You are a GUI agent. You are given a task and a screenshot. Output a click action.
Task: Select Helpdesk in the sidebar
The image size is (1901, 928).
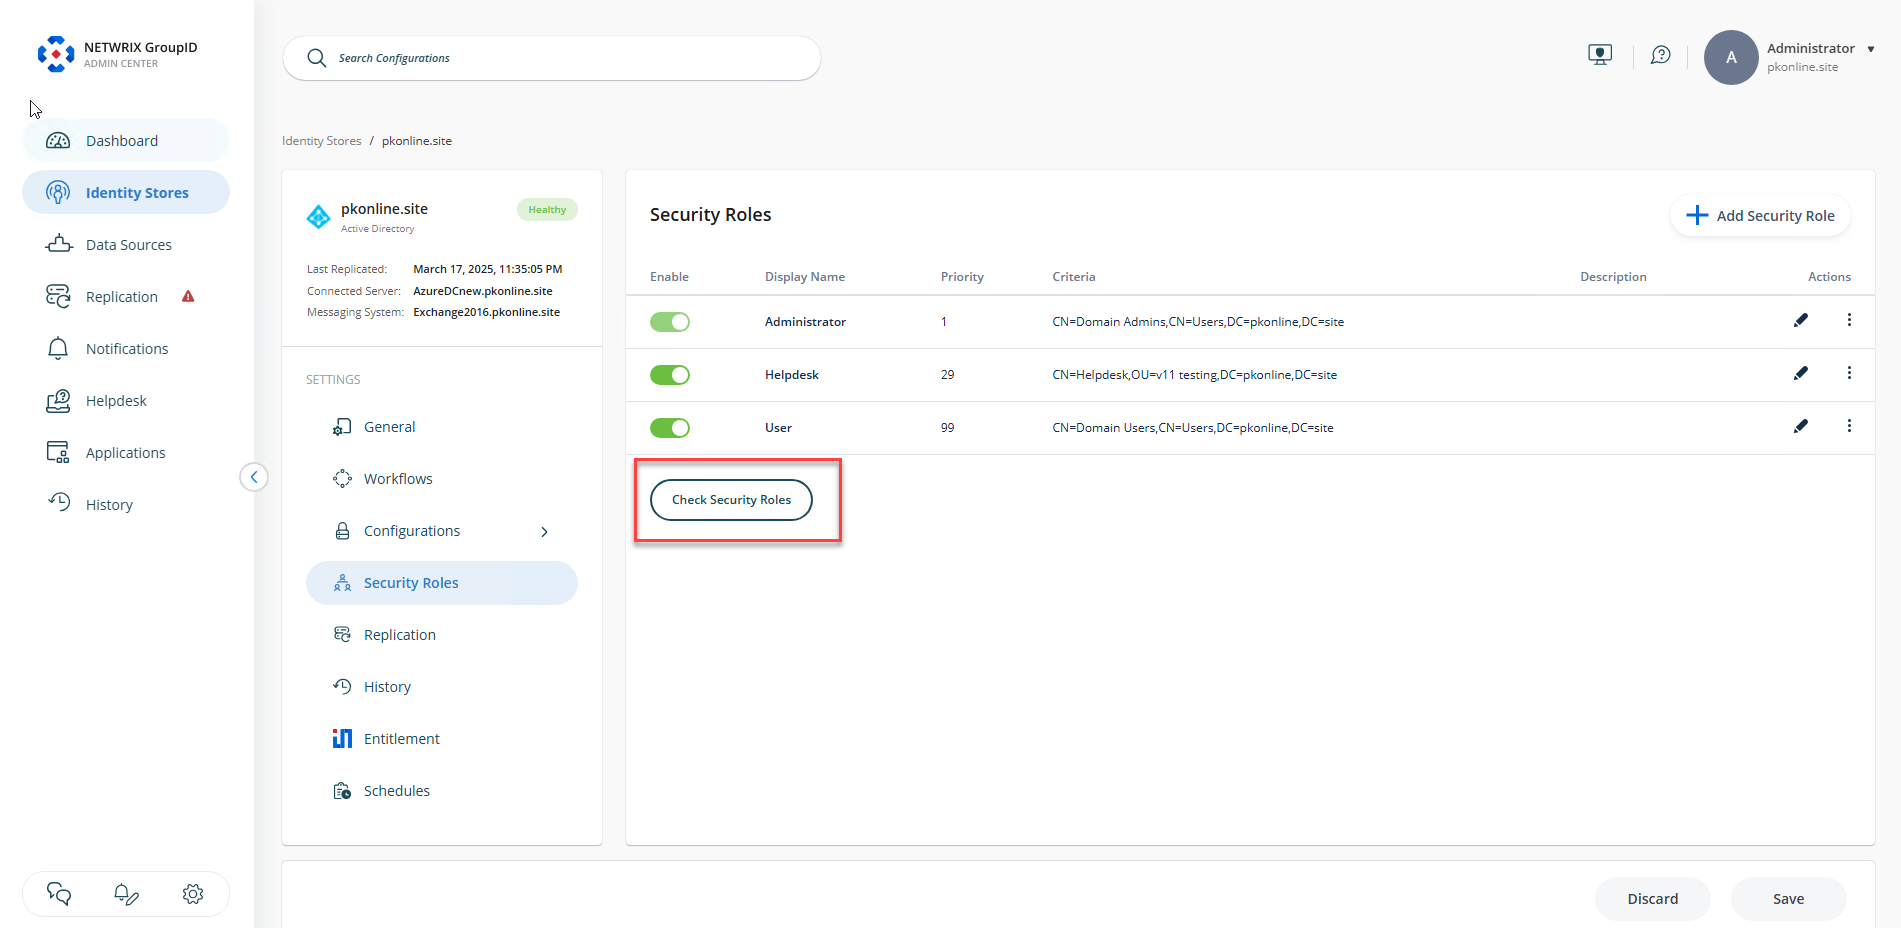115,400
